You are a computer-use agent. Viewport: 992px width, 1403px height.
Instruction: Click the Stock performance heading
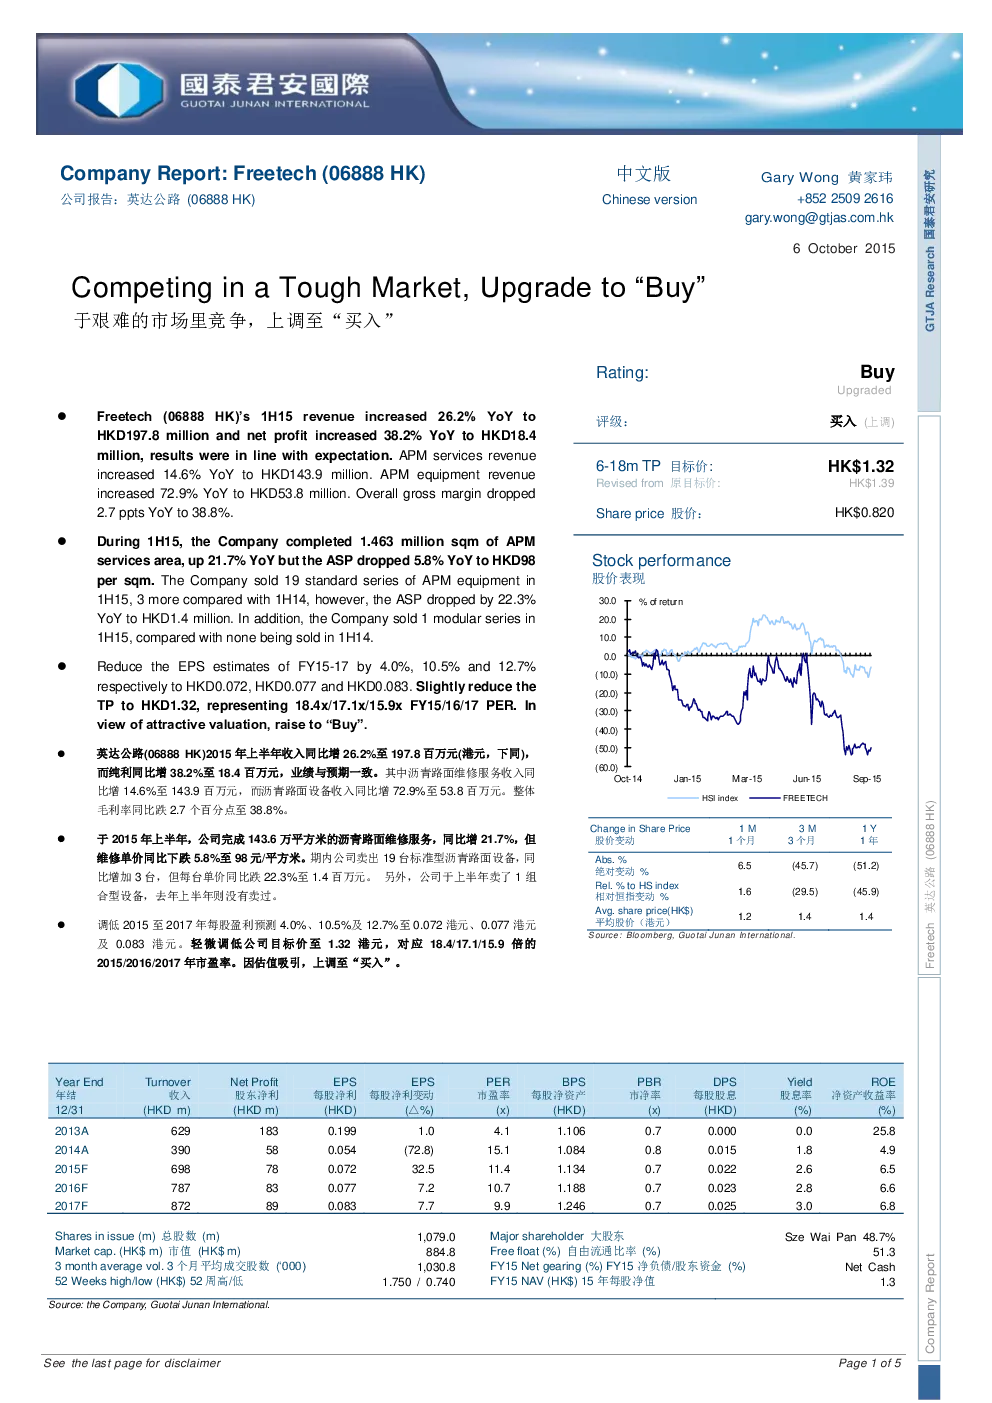click(661, 561)
